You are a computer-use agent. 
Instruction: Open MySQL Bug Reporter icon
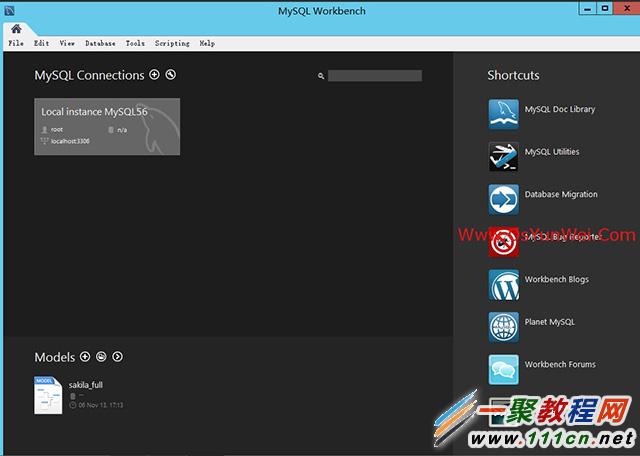(x=504, y=242)
